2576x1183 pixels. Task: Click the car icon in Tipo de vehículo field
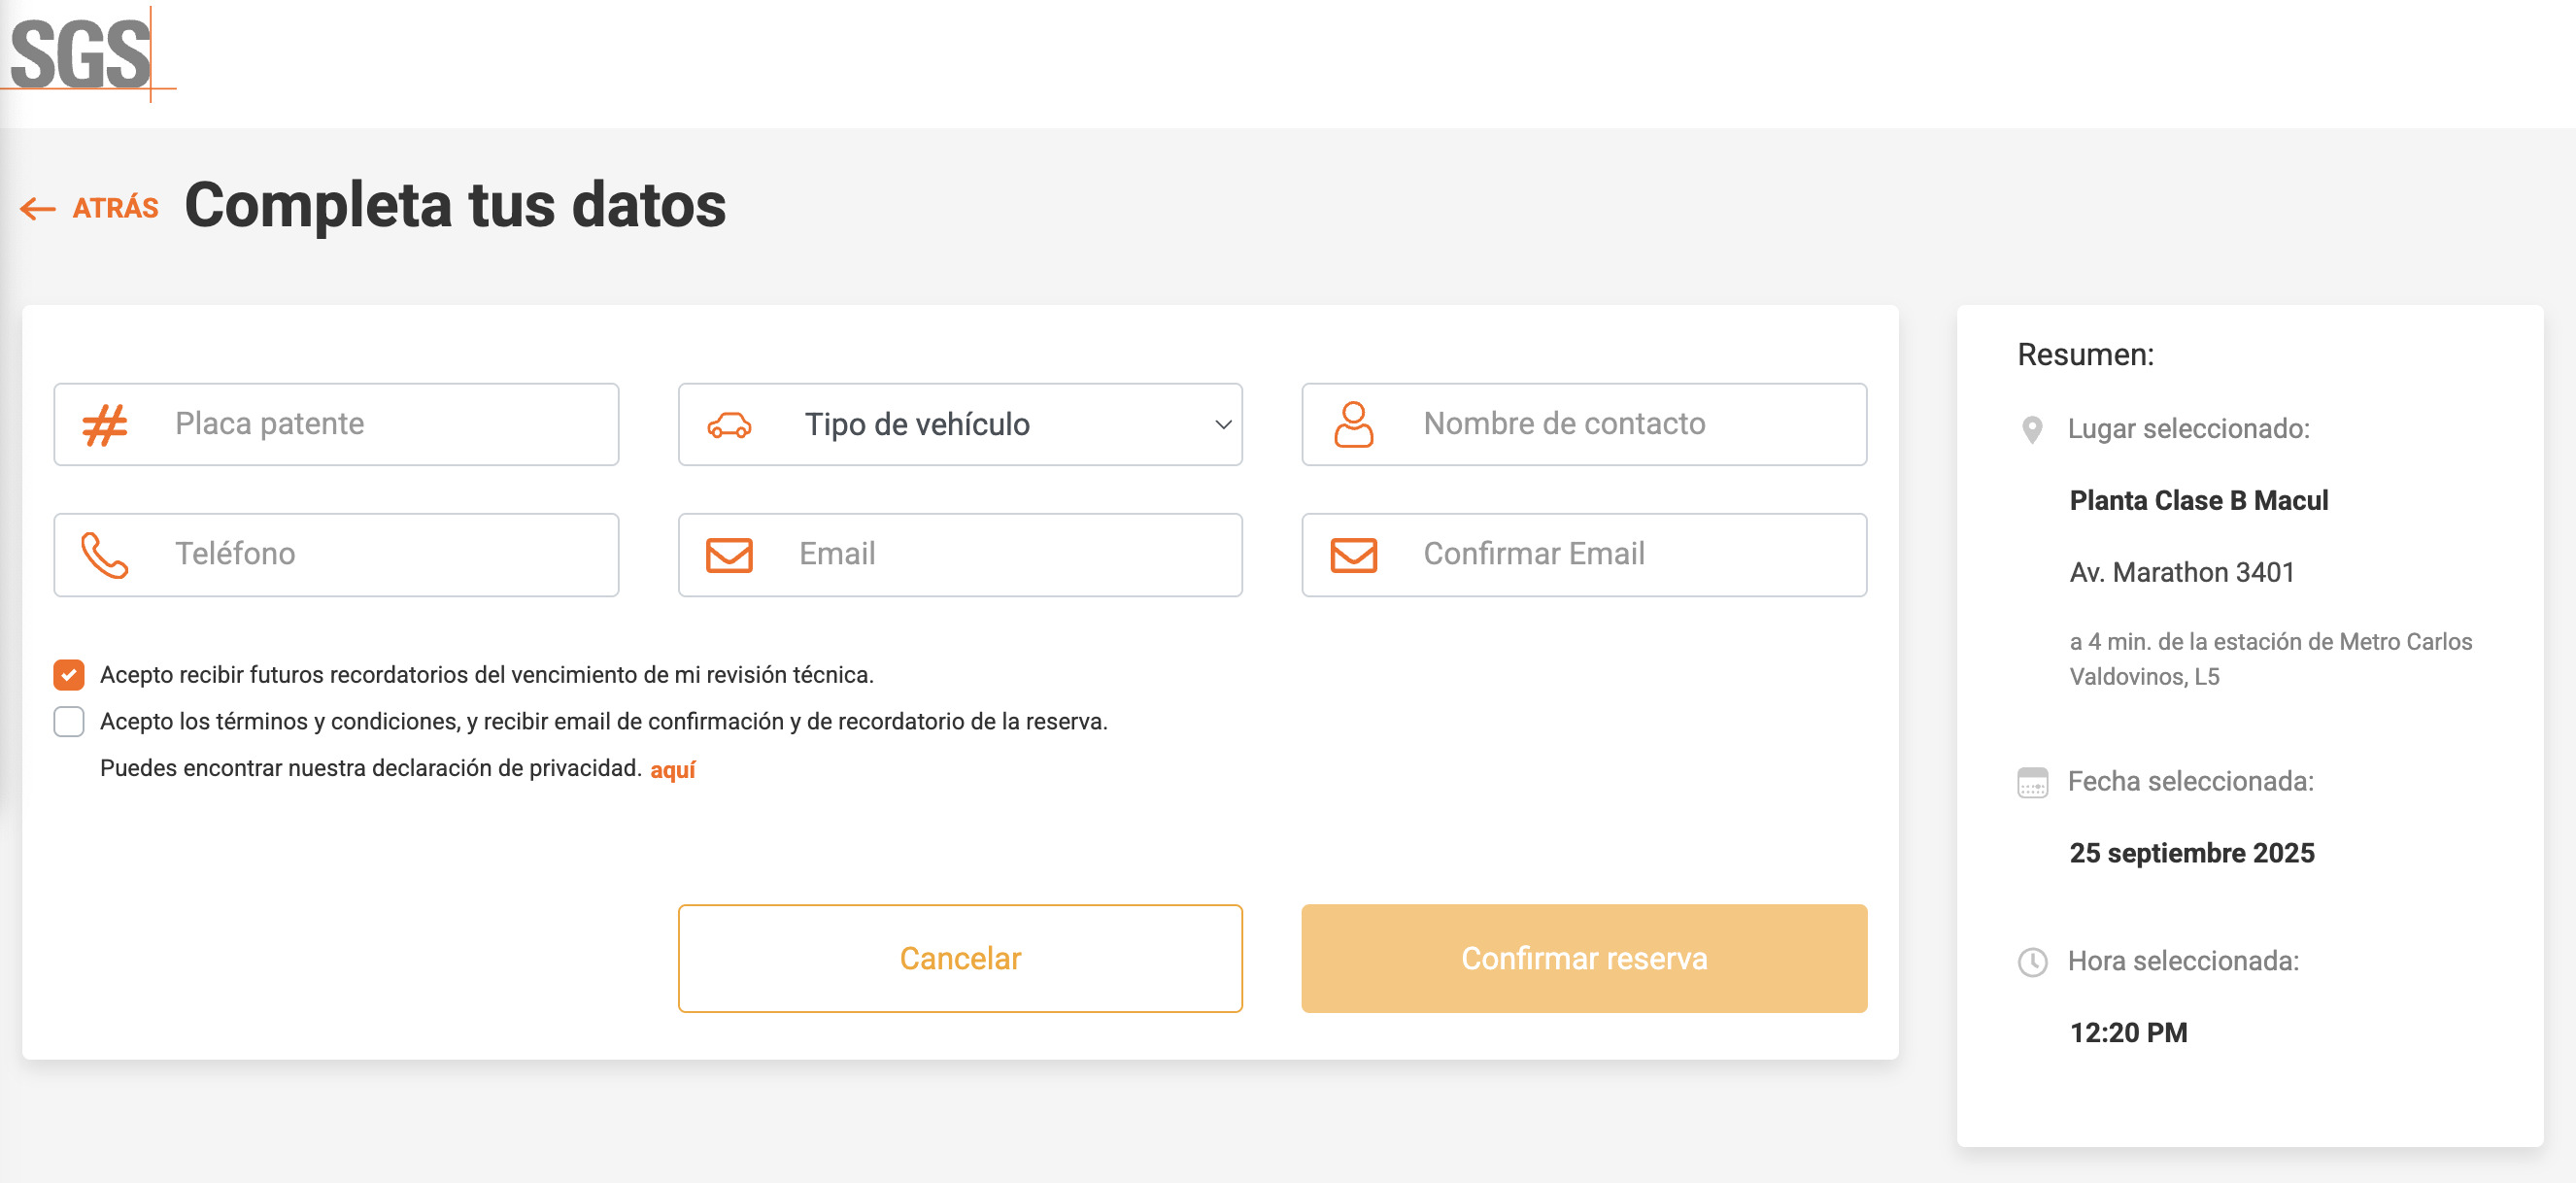(731, 424)
